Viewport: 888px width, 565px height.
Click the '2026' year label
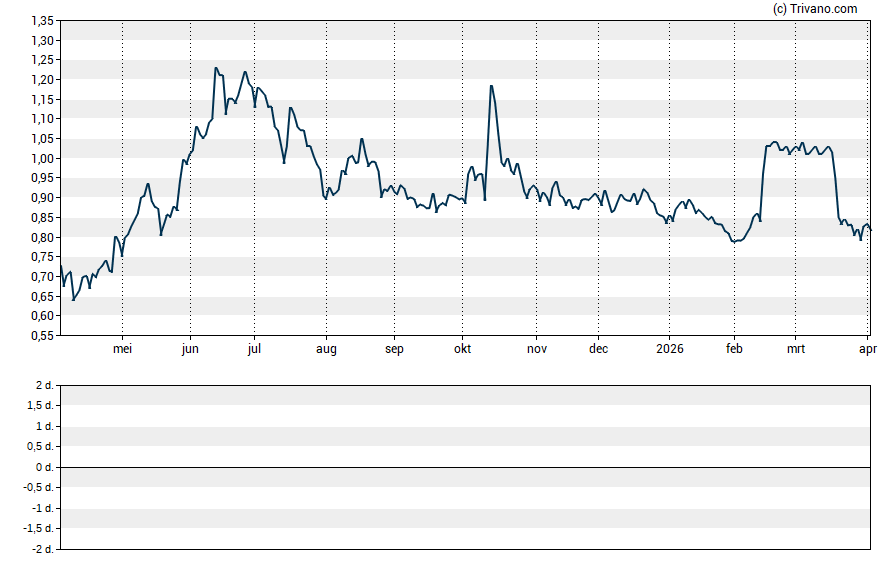coord(669,349)
